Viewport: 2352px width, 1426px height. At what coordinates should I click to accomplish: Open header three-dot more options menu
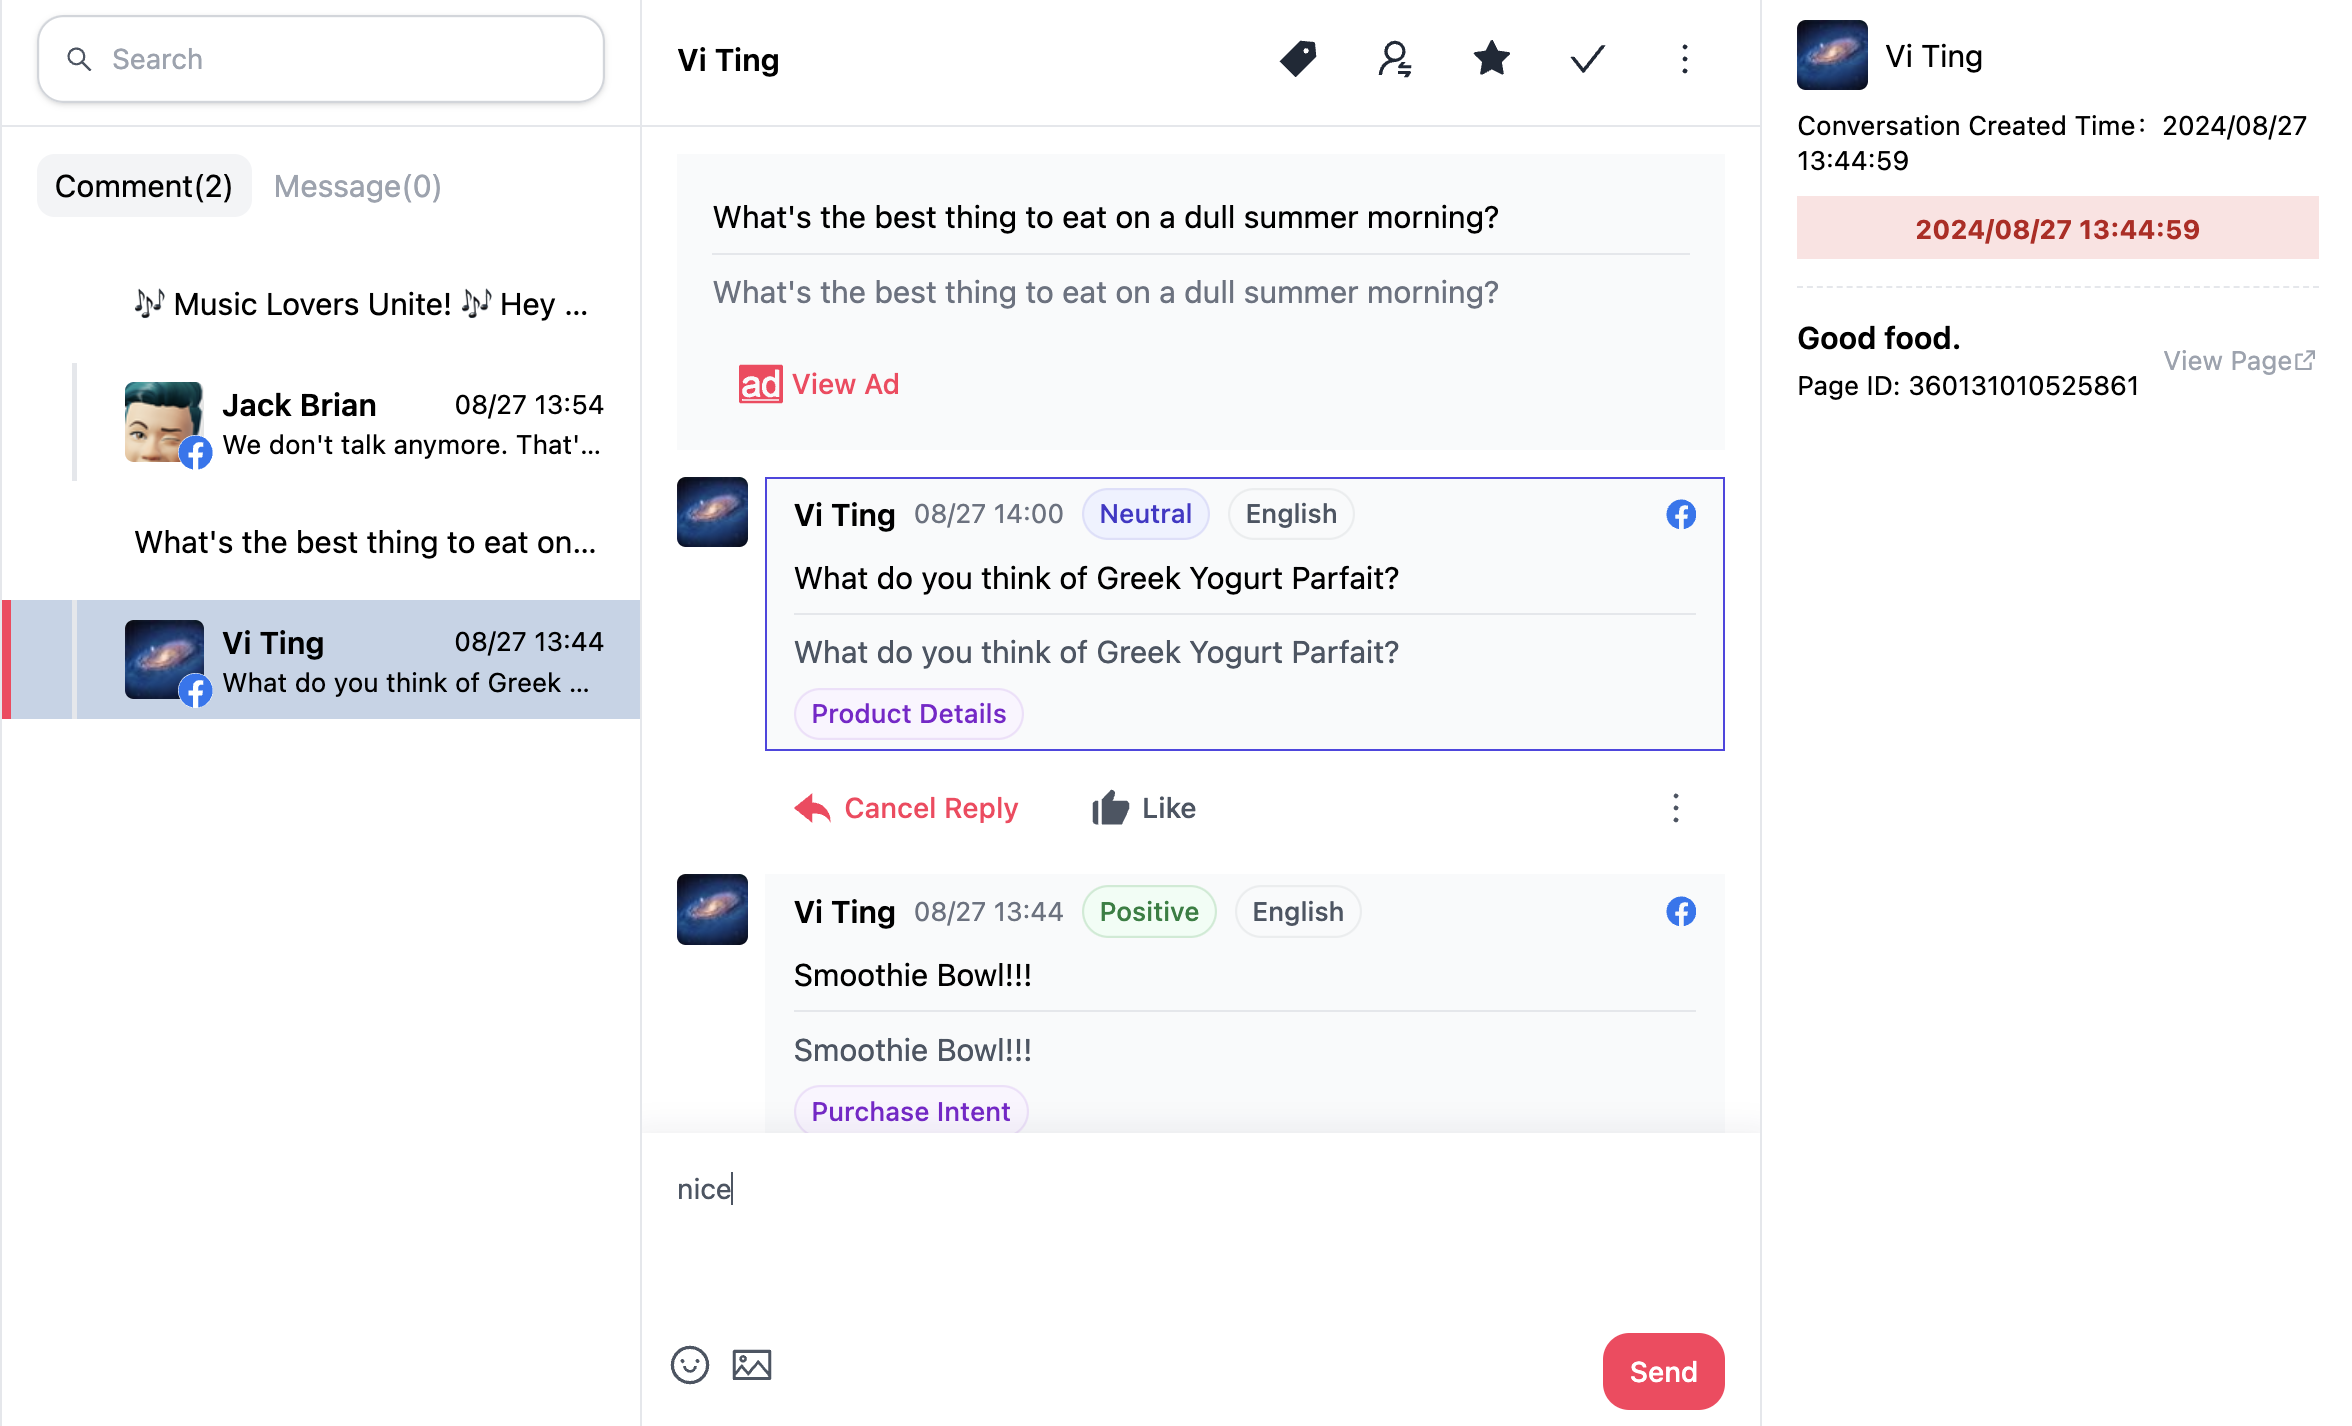[1684, 59]
